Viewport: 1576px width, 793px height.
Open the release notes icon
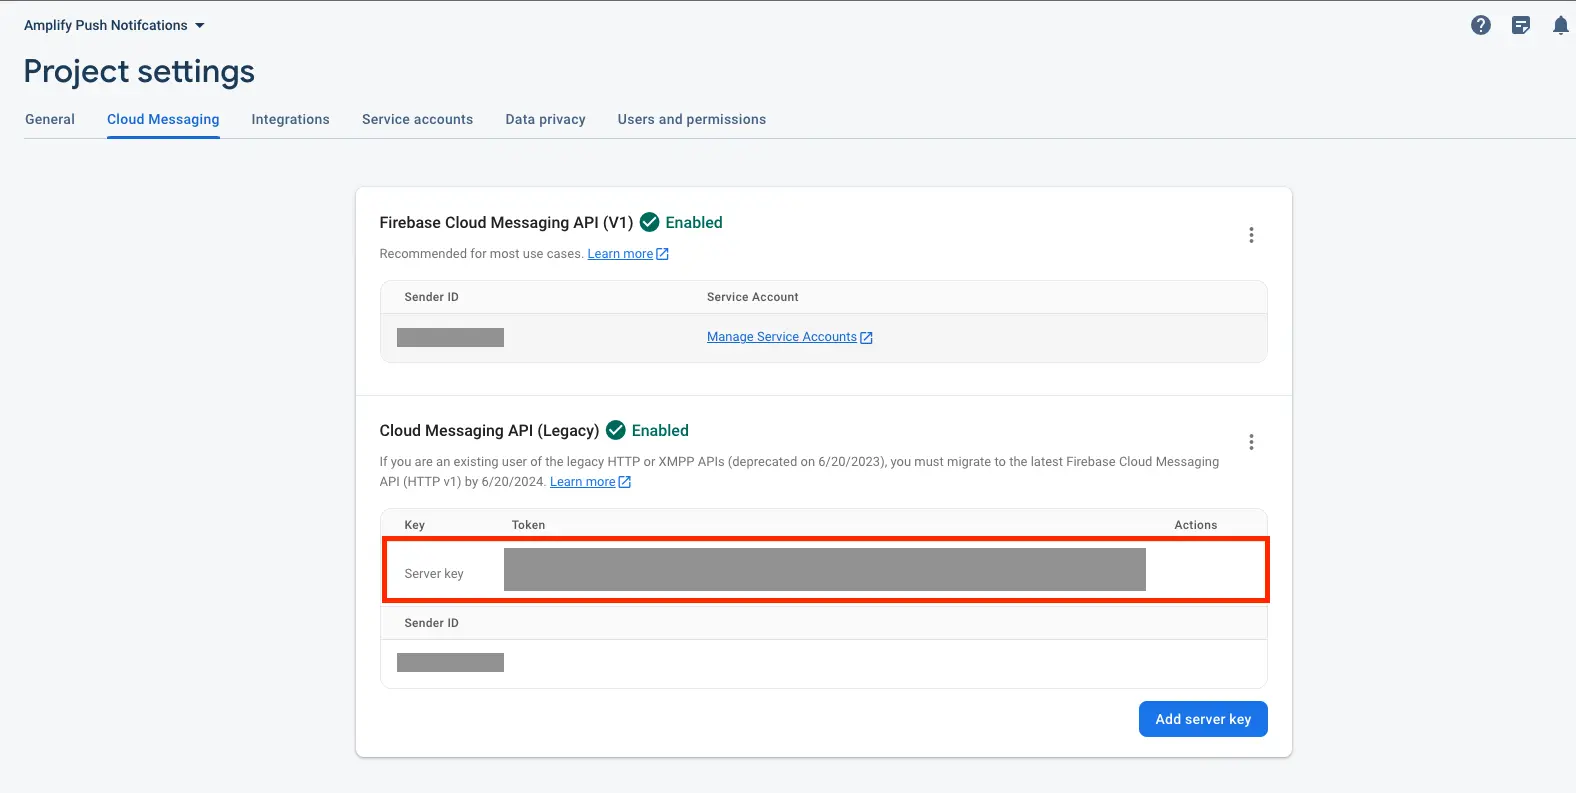[1521, 25]
